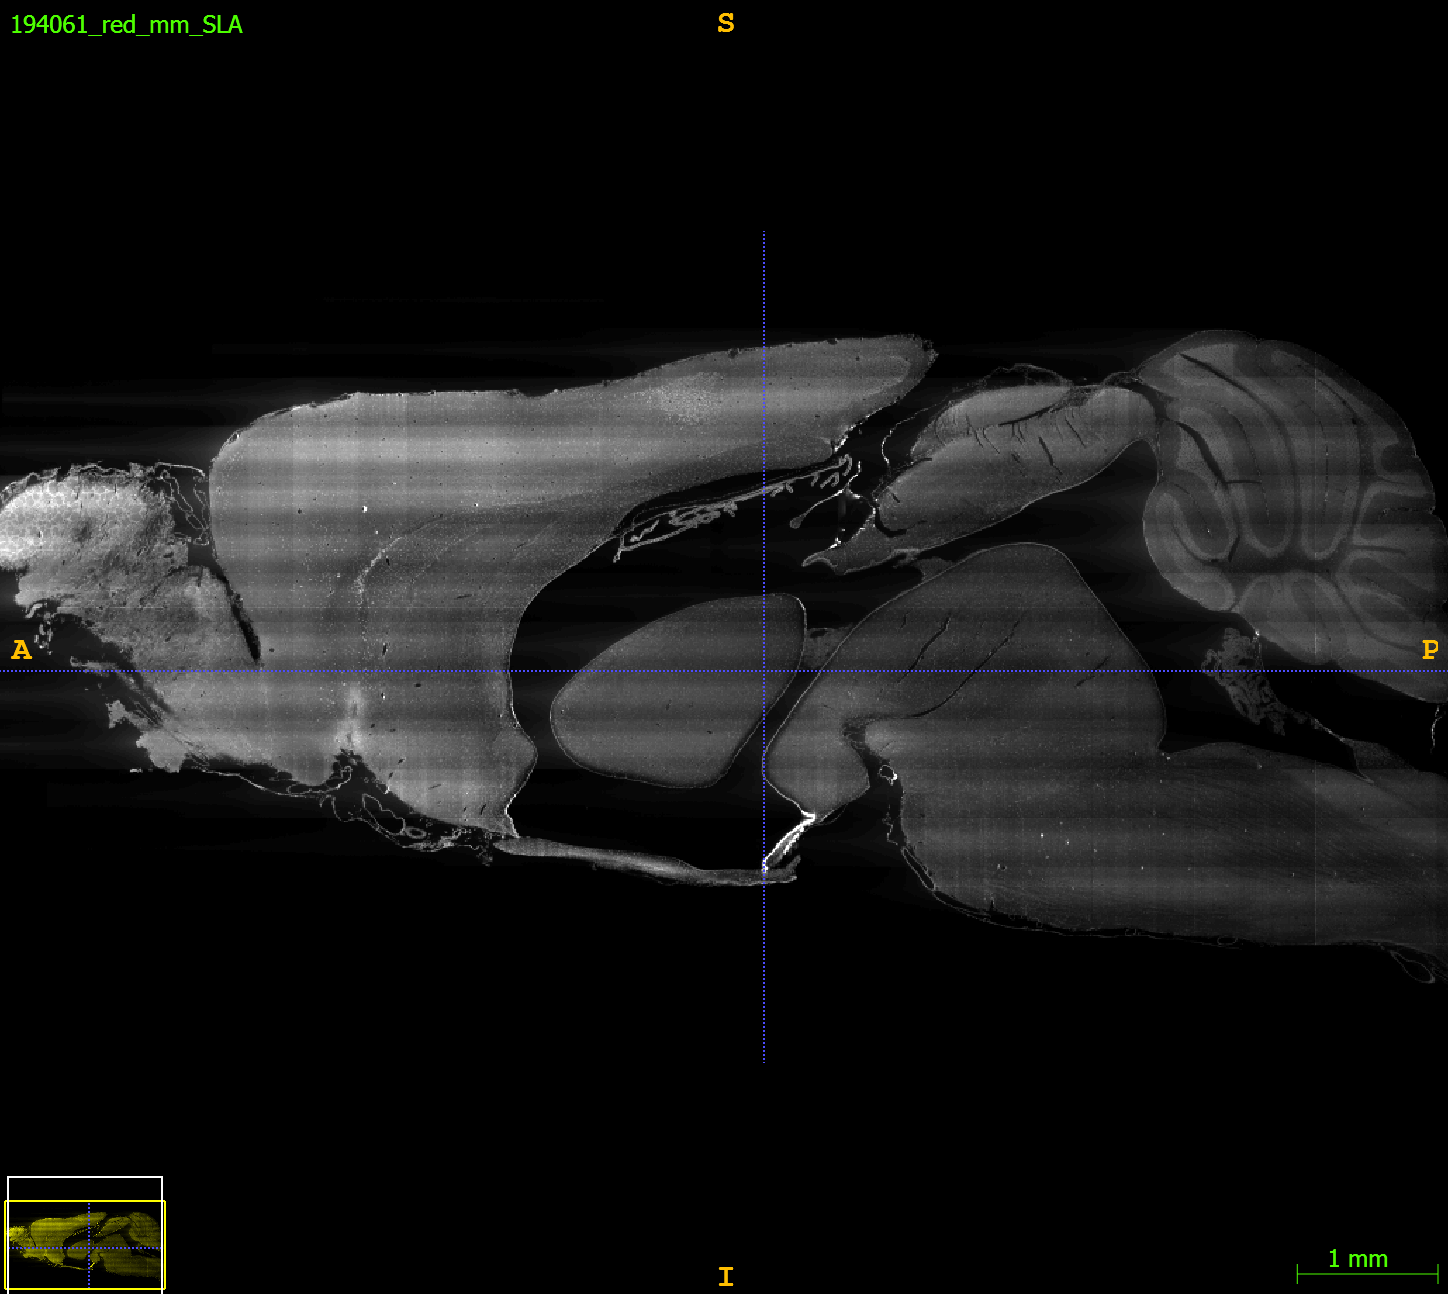
Task: Click the "S" superior orientation marker
Action: 726,24
